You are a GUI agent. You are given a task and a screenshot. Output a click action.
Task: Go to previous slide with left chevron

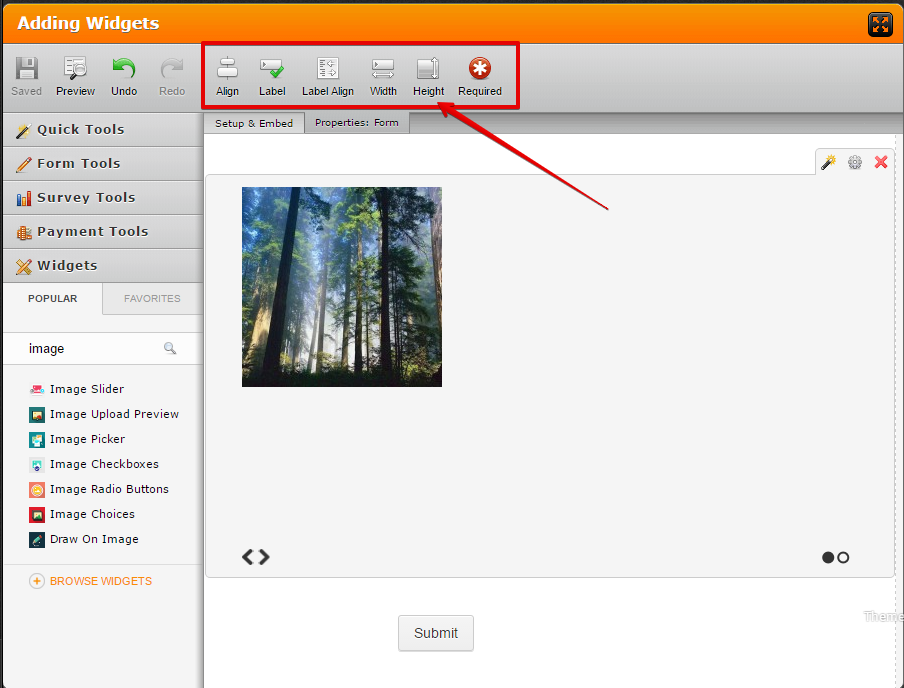248,557
